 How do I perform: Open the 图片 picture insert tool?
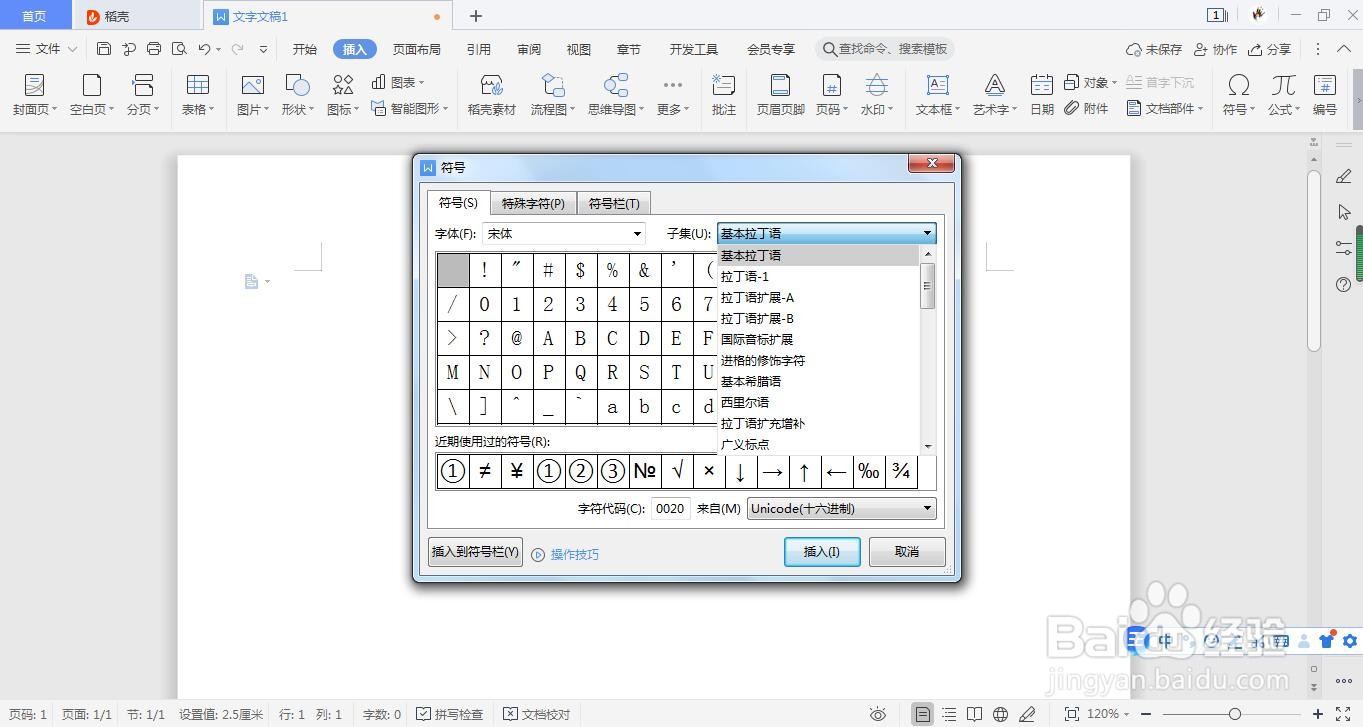[x=251, y=95]
